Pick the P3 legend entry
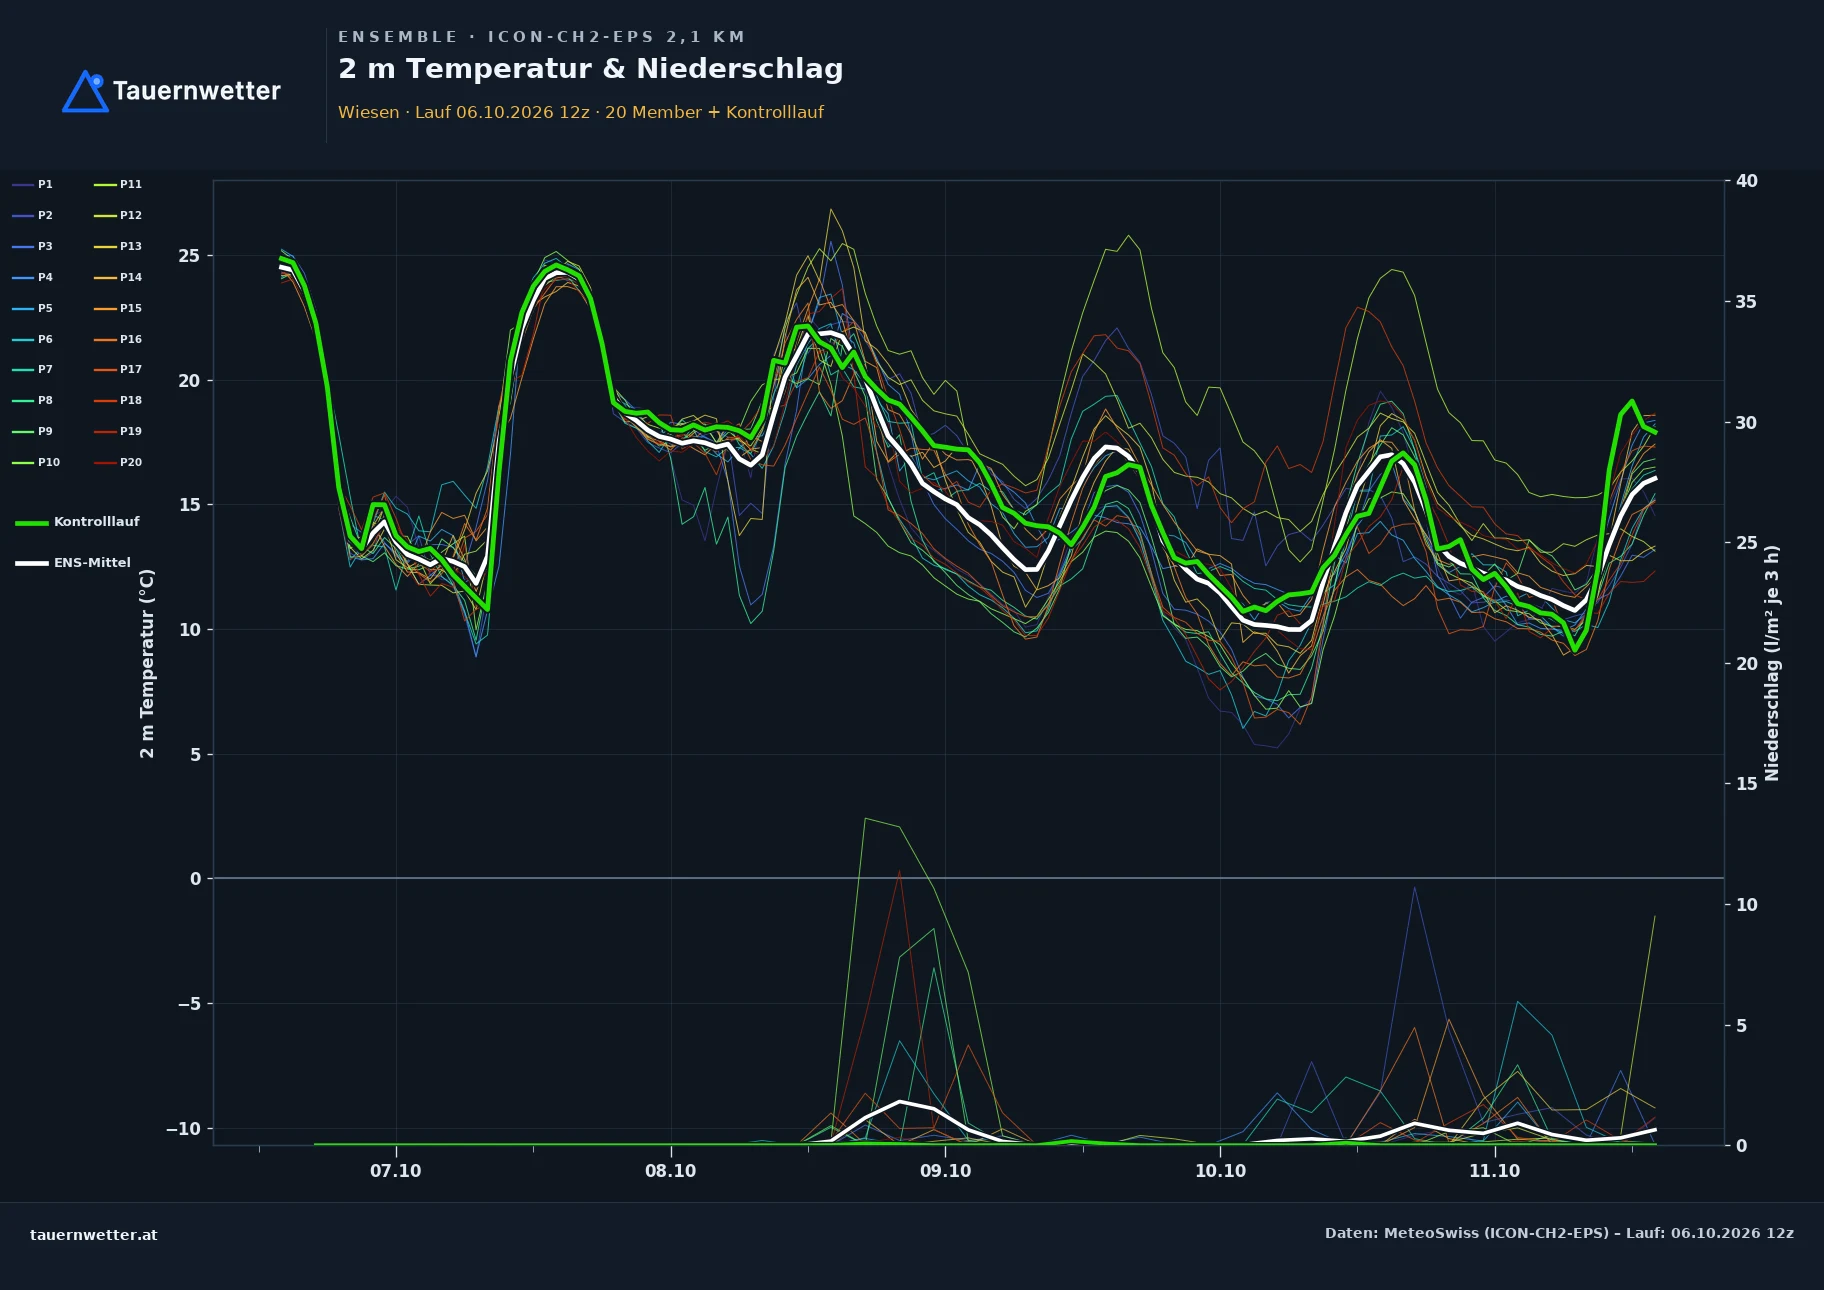Image resolution: width=1824 pixels, height=1290 pixels. coord(33,246)
